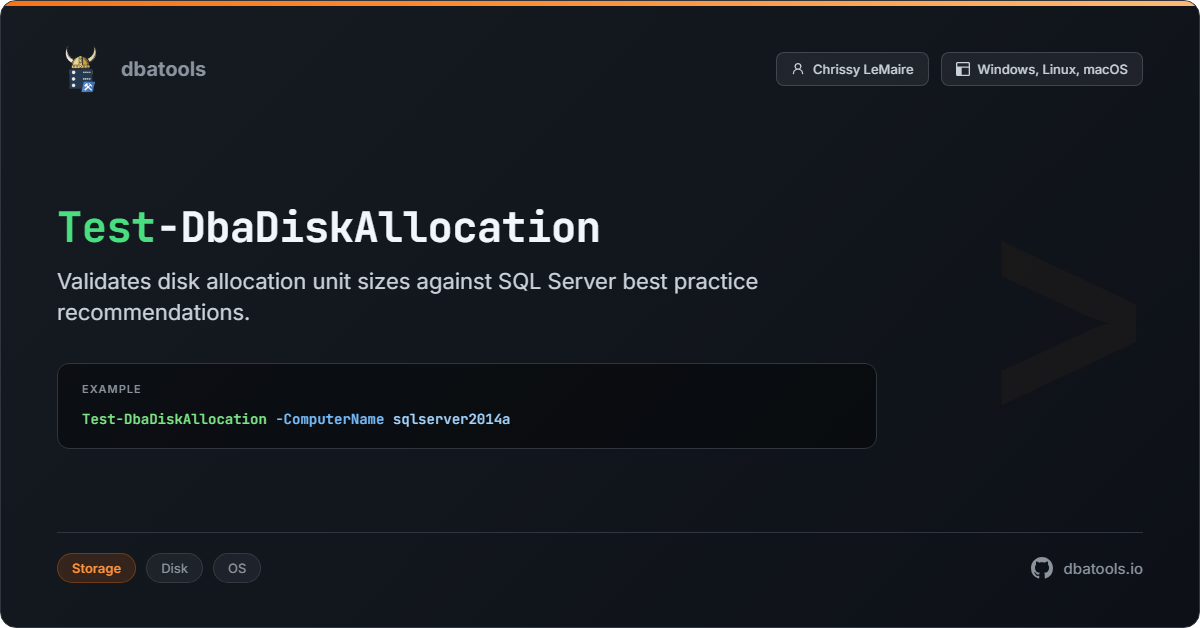Visit the dbatools.io link
Image resolution: width=1200 pixels, height=628 pixels.
[x=1102, y=568]
